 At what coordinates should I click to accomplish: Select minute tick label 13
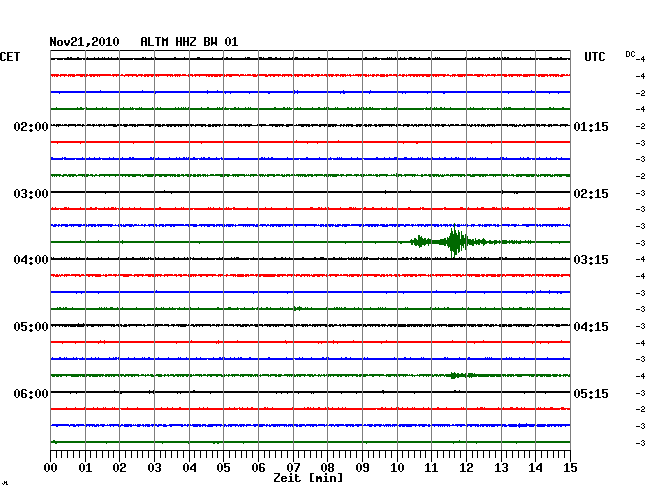501,468
